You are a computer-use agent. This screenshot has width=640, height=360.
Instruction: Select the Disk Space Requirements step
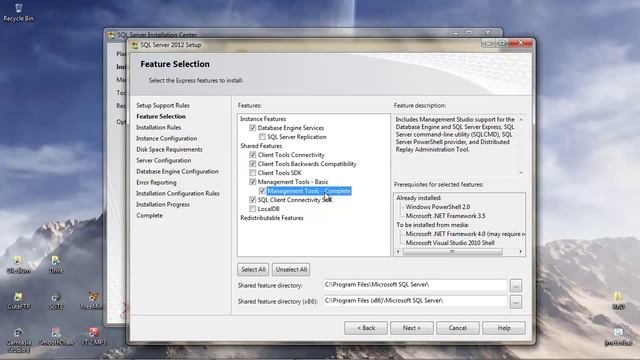point(169,149)
